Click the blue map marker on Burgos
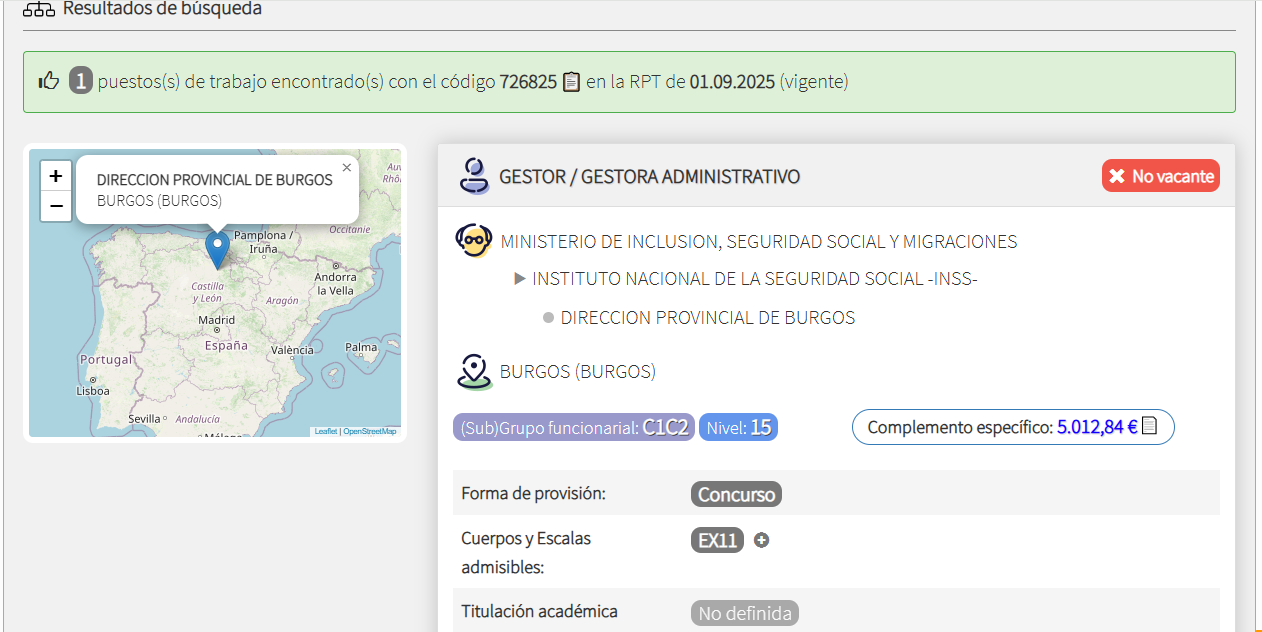The height and width of the screenshot is (632, 1262). [x=217, y=248]
